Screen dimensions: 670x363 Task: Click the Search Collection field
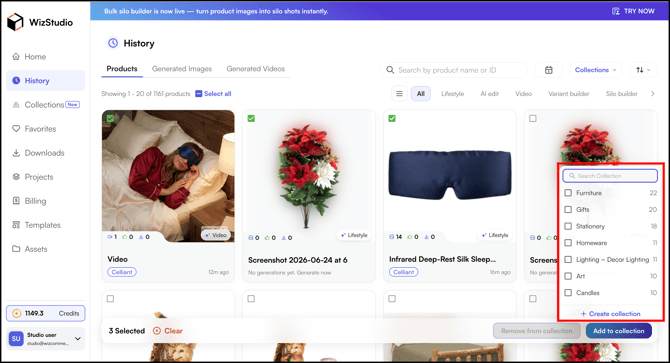pos(610,176)
